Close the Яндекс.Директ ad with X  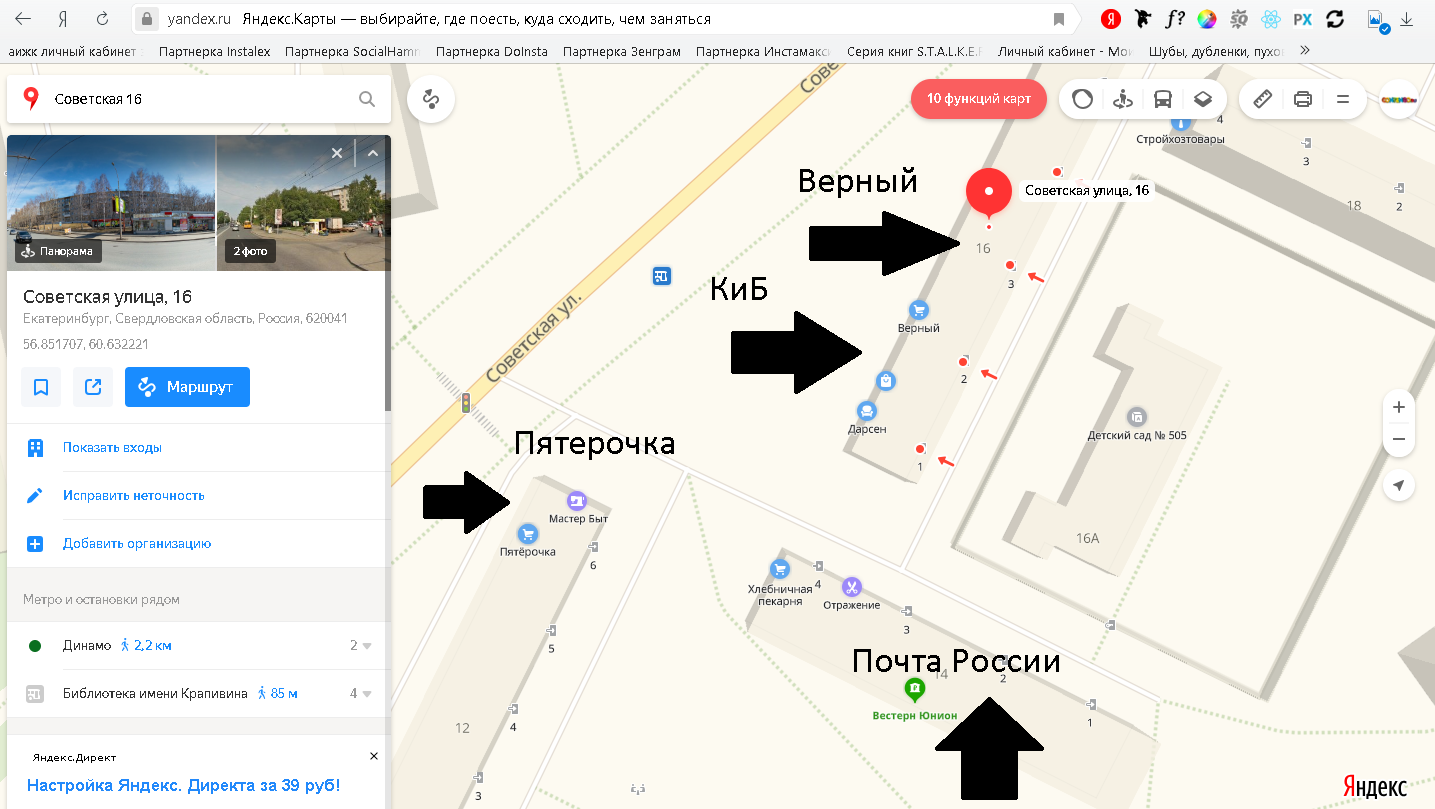[x=374, y=756]
